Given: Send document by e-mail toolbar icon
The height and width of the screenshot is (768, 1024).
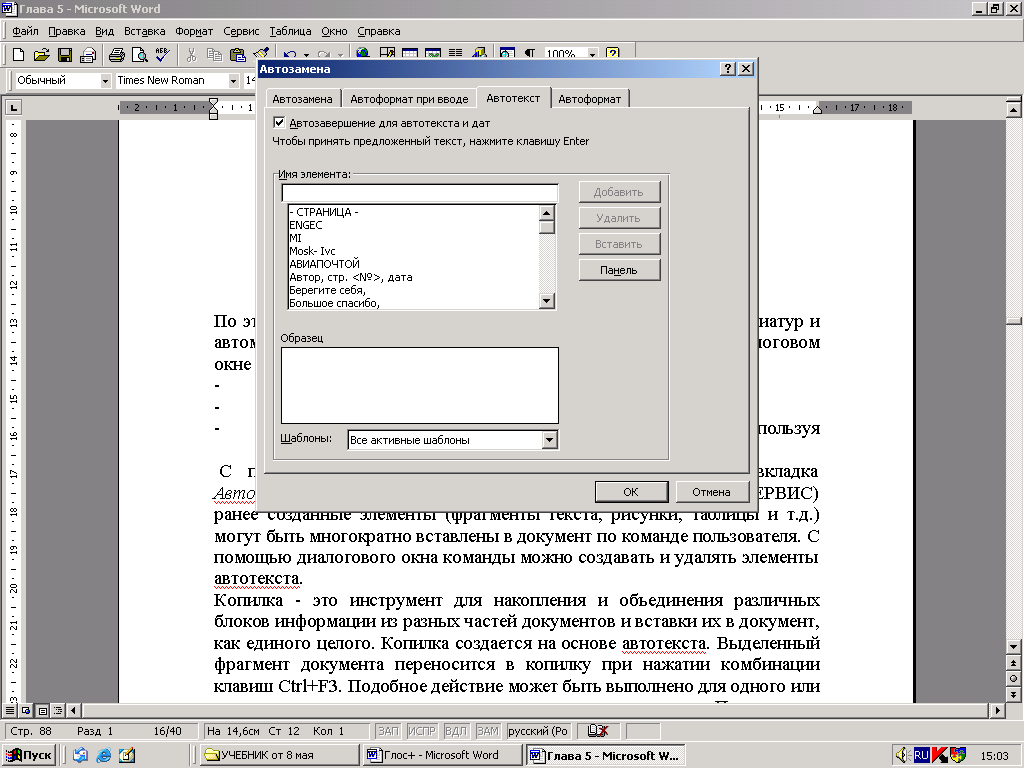Looking at the screenshot, I should 88,55.
